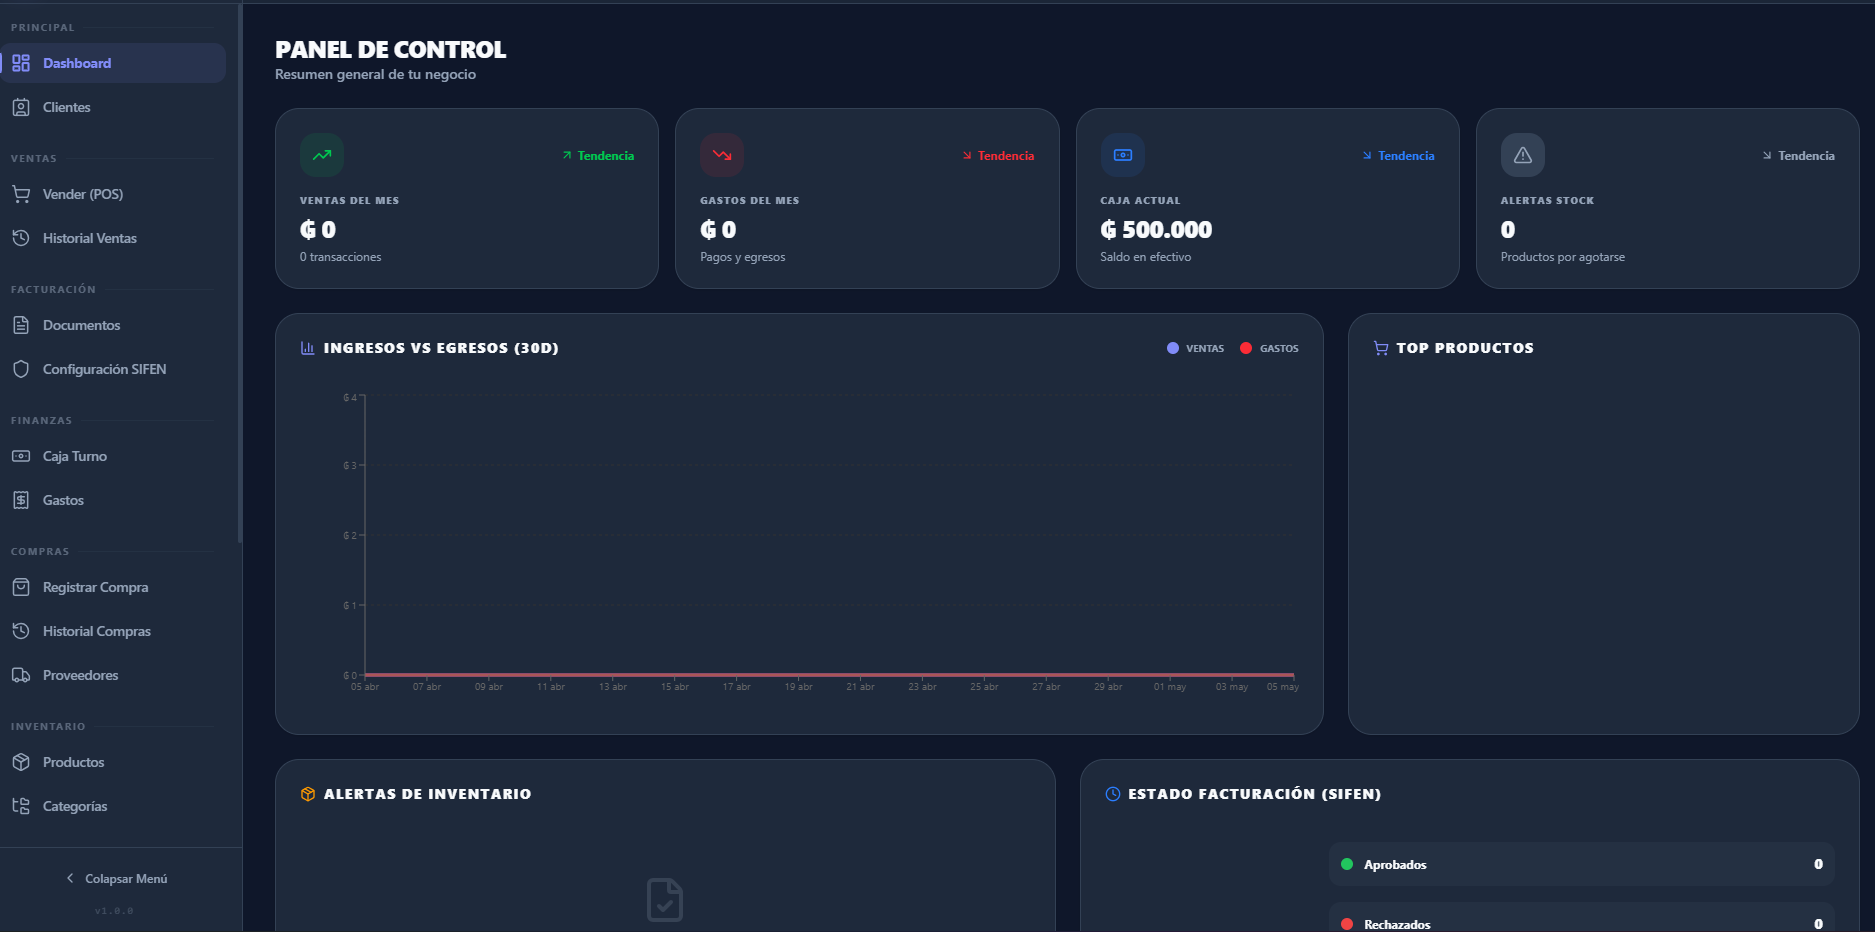1875x932 pixels.
Task: Click the Aprobados status row
Action: pos(1581,864)
